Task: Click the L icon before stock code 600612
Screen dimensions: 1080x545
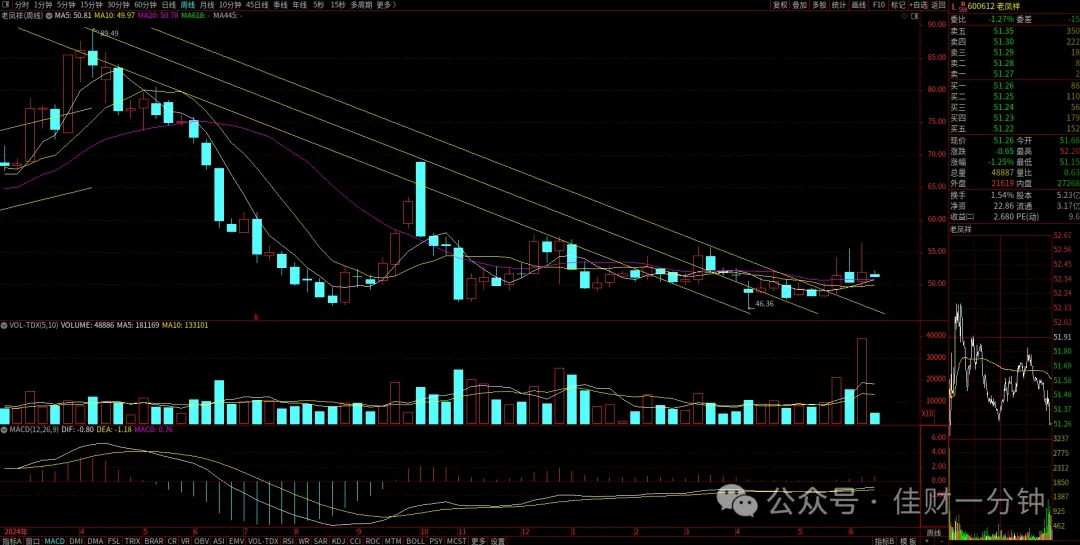Action: 953,6
